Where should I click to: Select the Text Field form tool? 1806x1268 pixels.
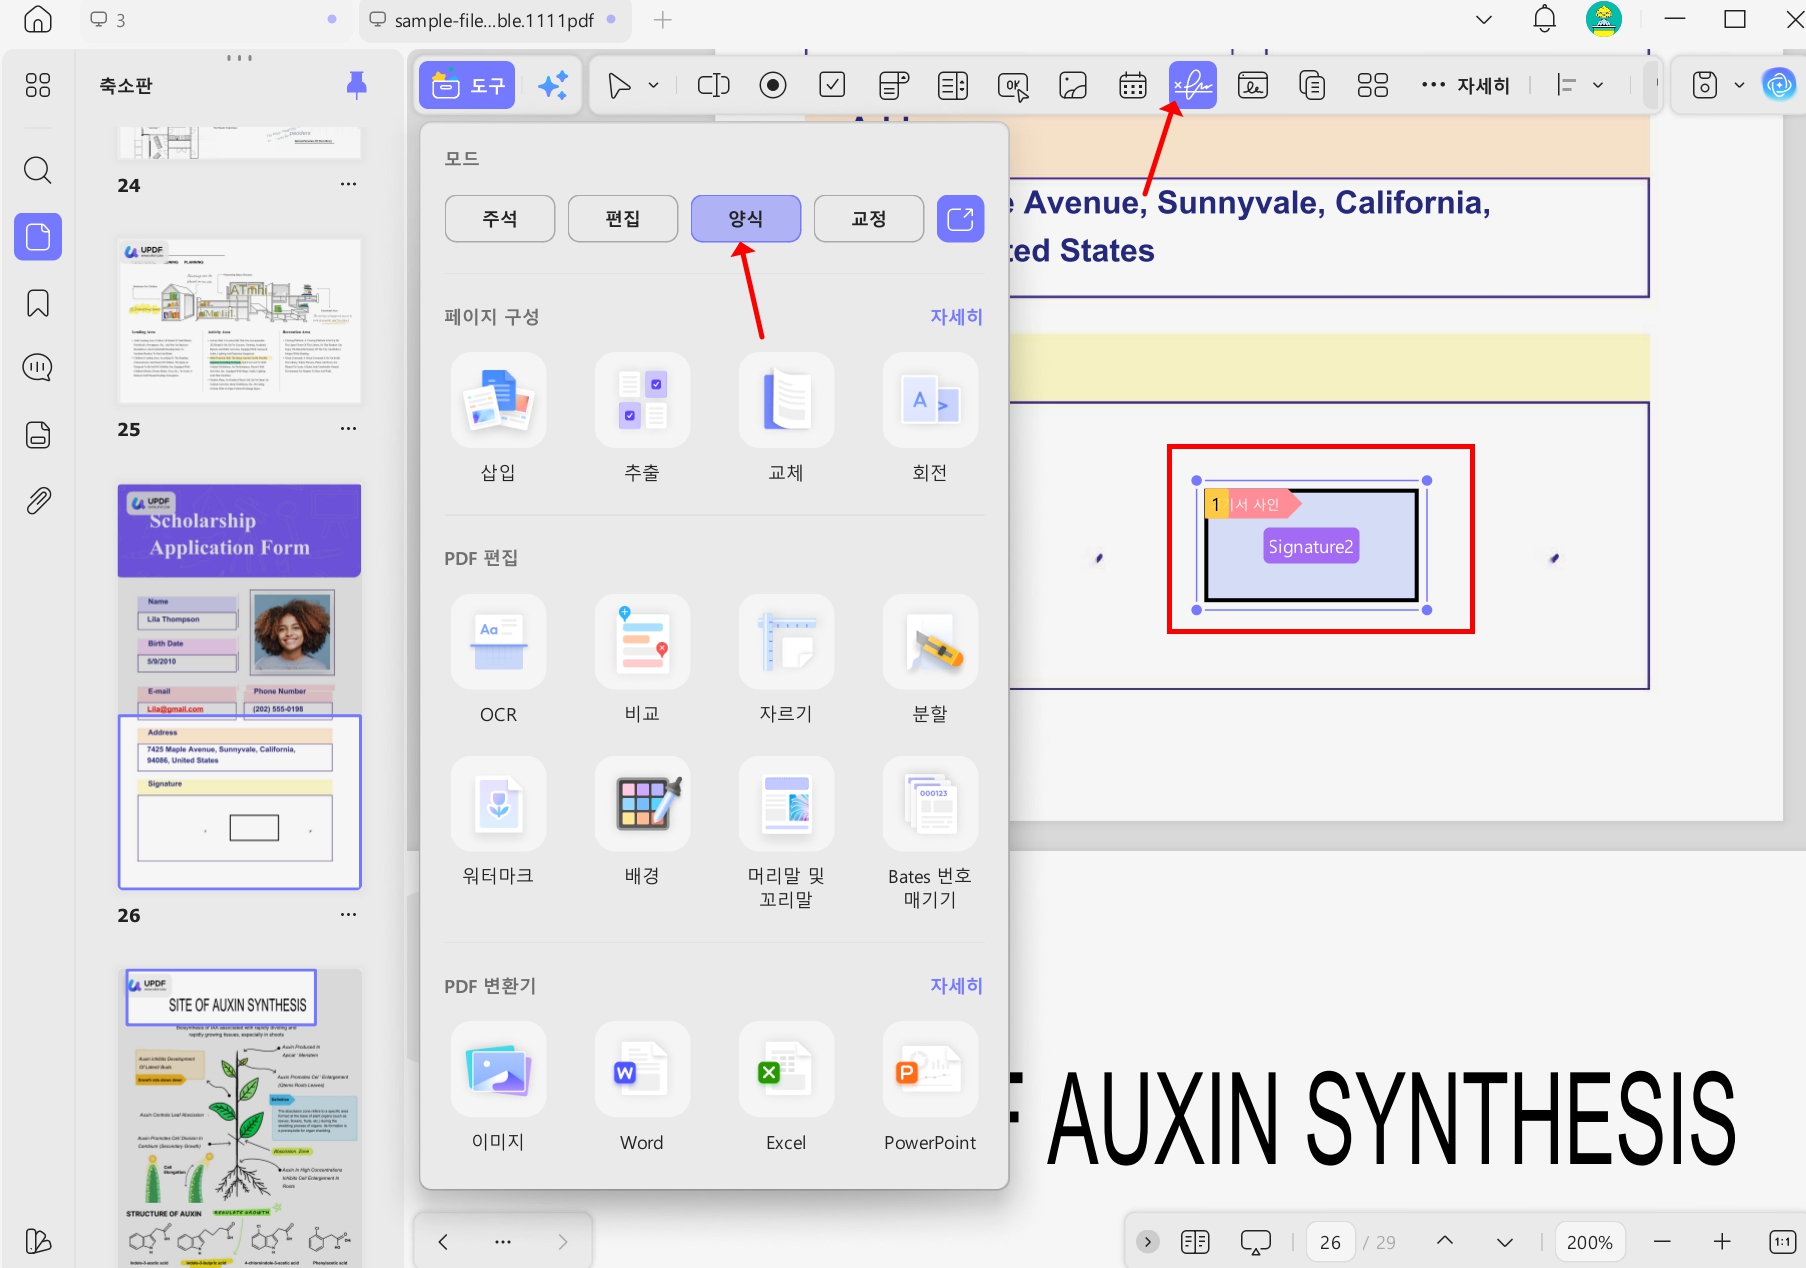tap(713, 85)
